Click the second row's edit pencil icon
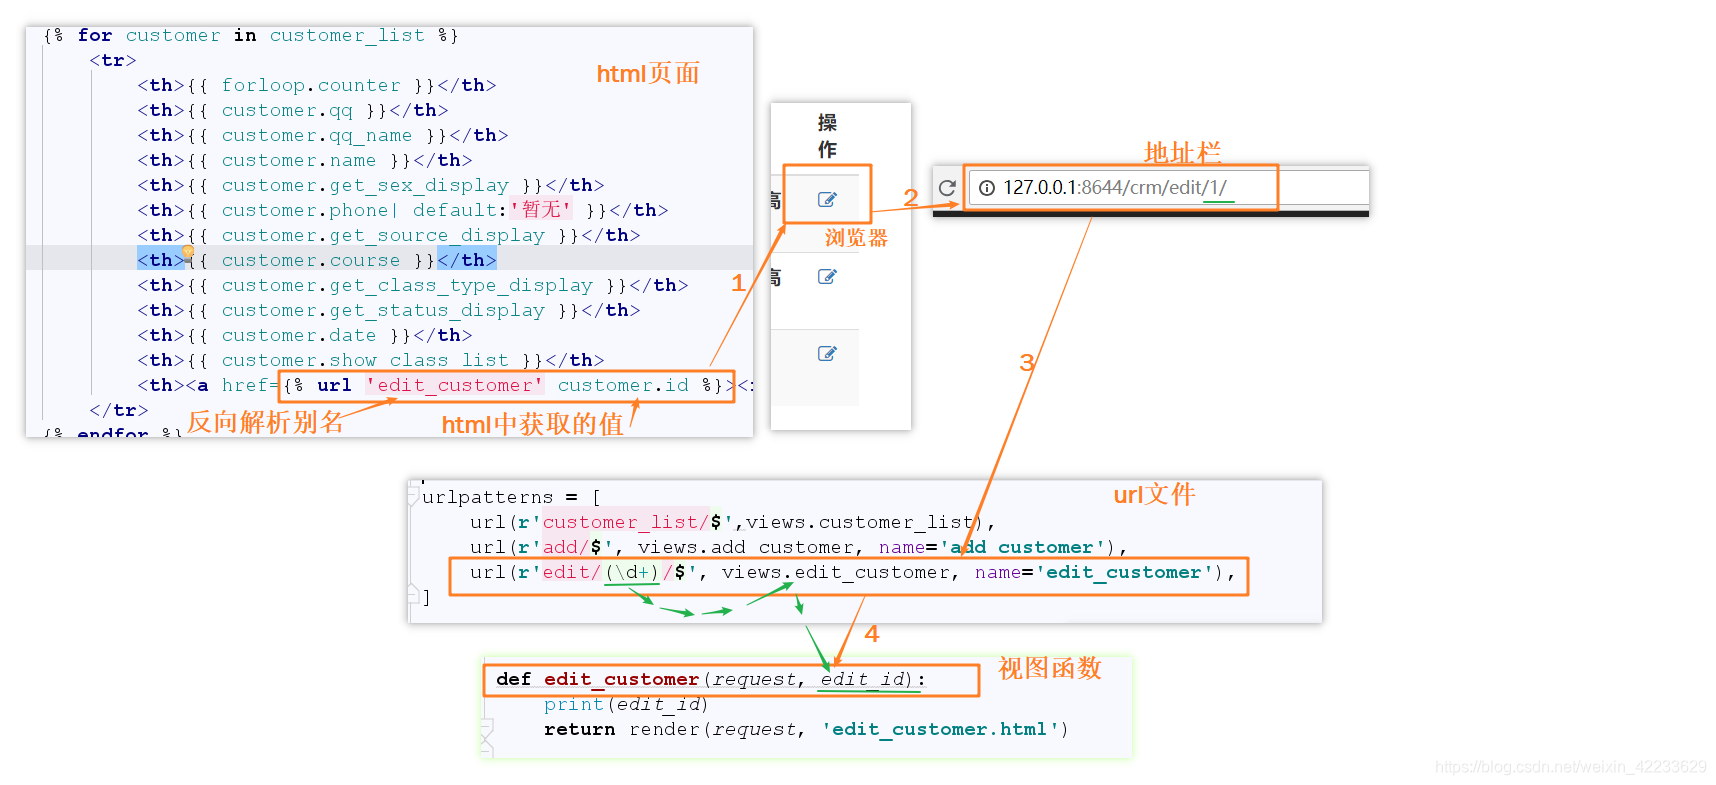Viewport: 1716px width, 785px height. [x=827, y=276]
